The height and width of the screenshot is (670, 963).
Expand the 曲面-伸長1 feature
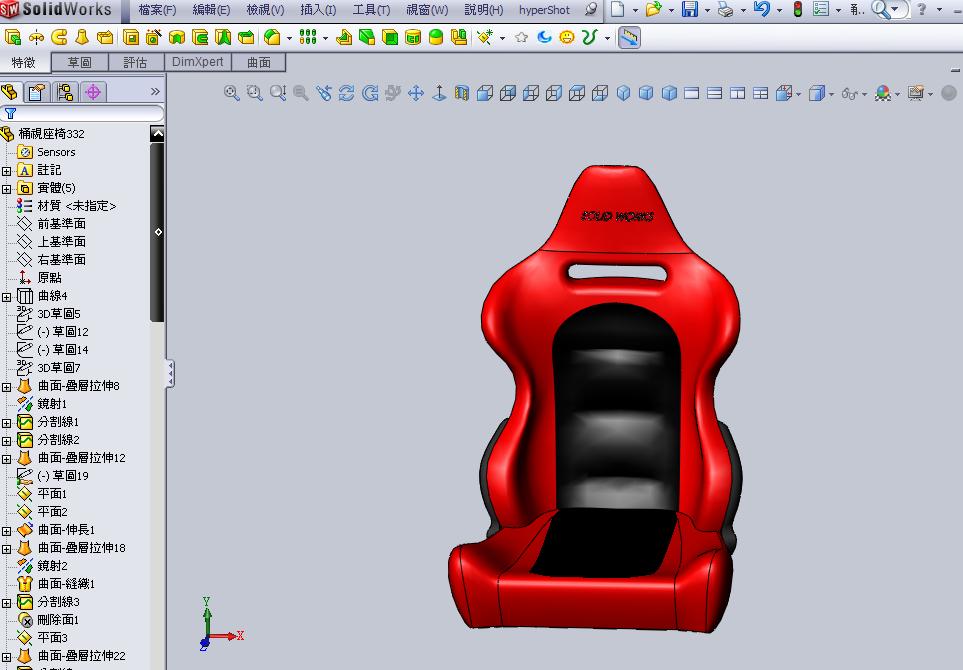coord(6,531)
